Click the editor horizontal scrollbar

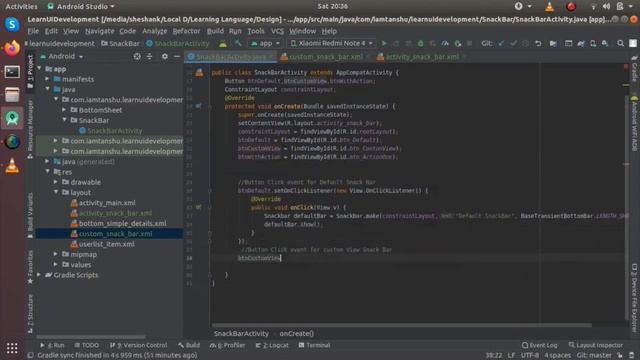tap(402, 325)
